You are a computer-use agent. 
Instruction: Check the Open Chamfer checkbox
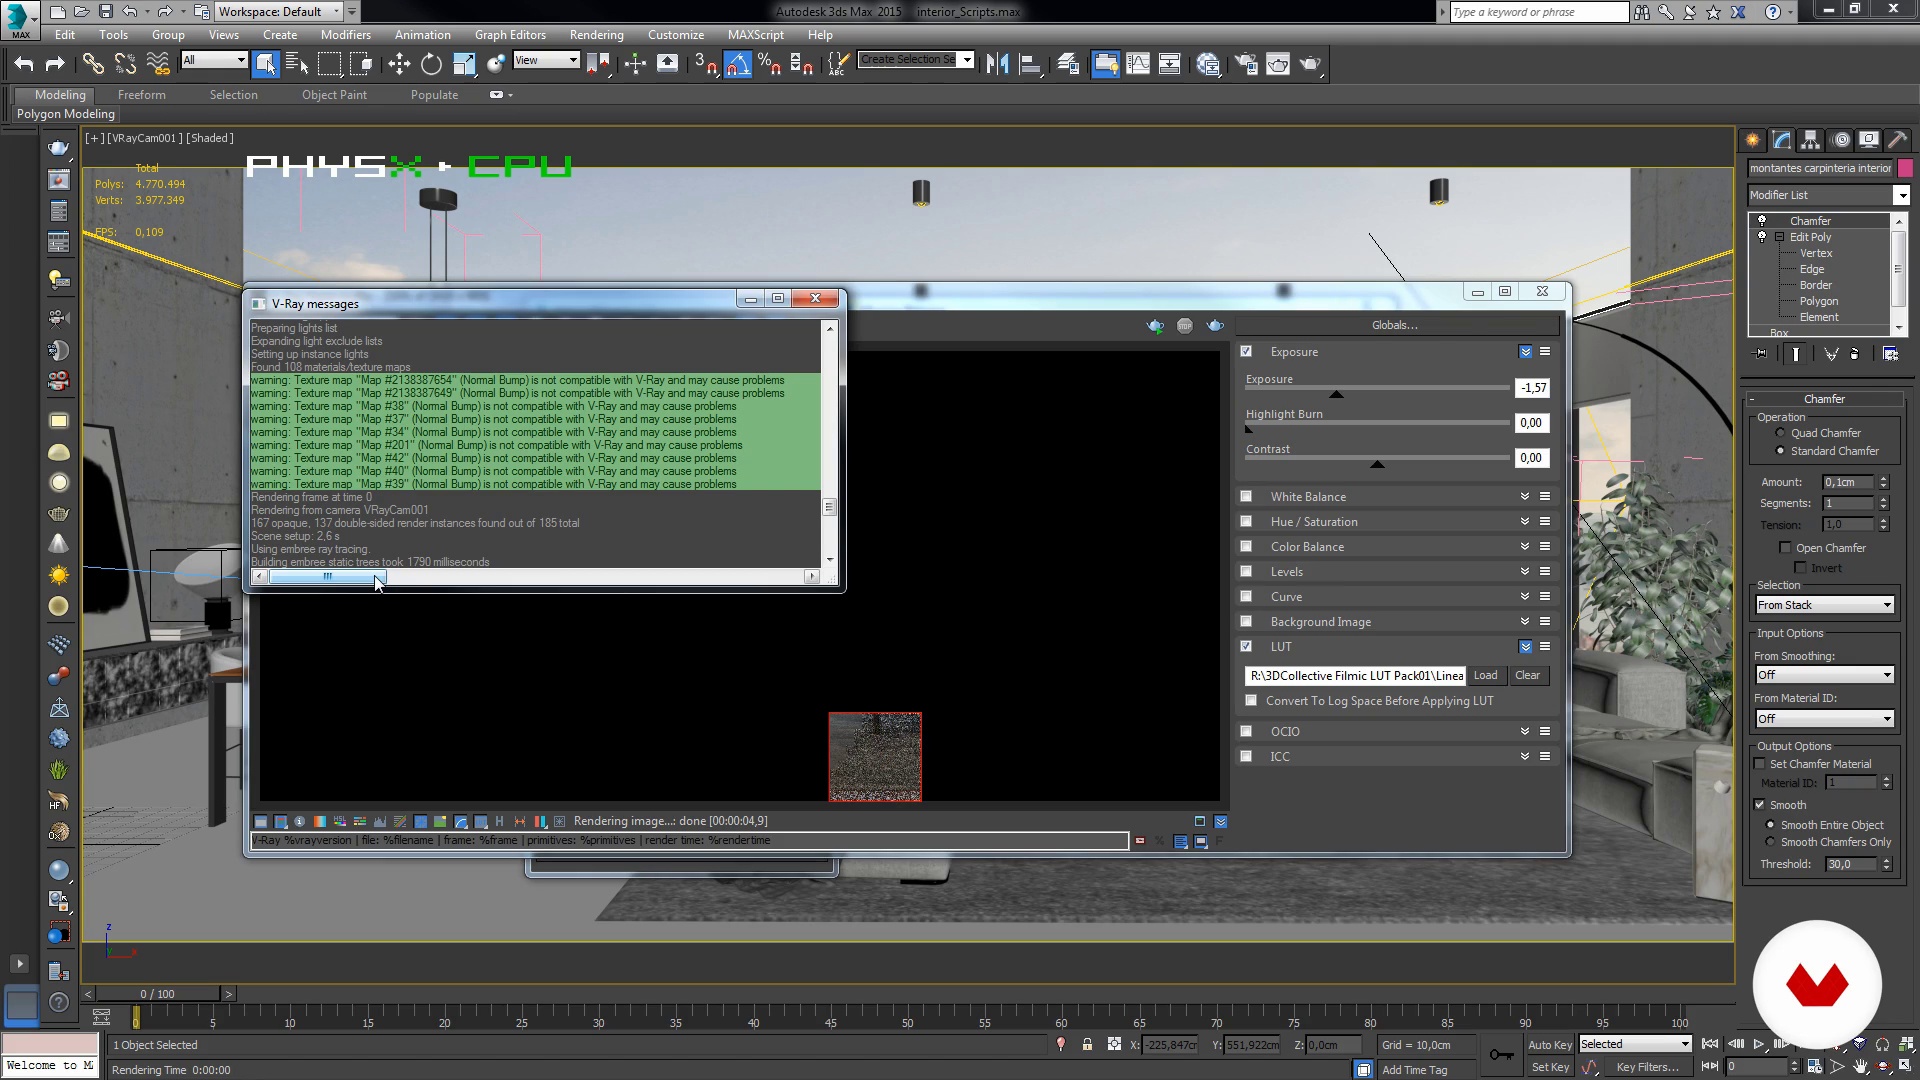(x=1785, y=548)
